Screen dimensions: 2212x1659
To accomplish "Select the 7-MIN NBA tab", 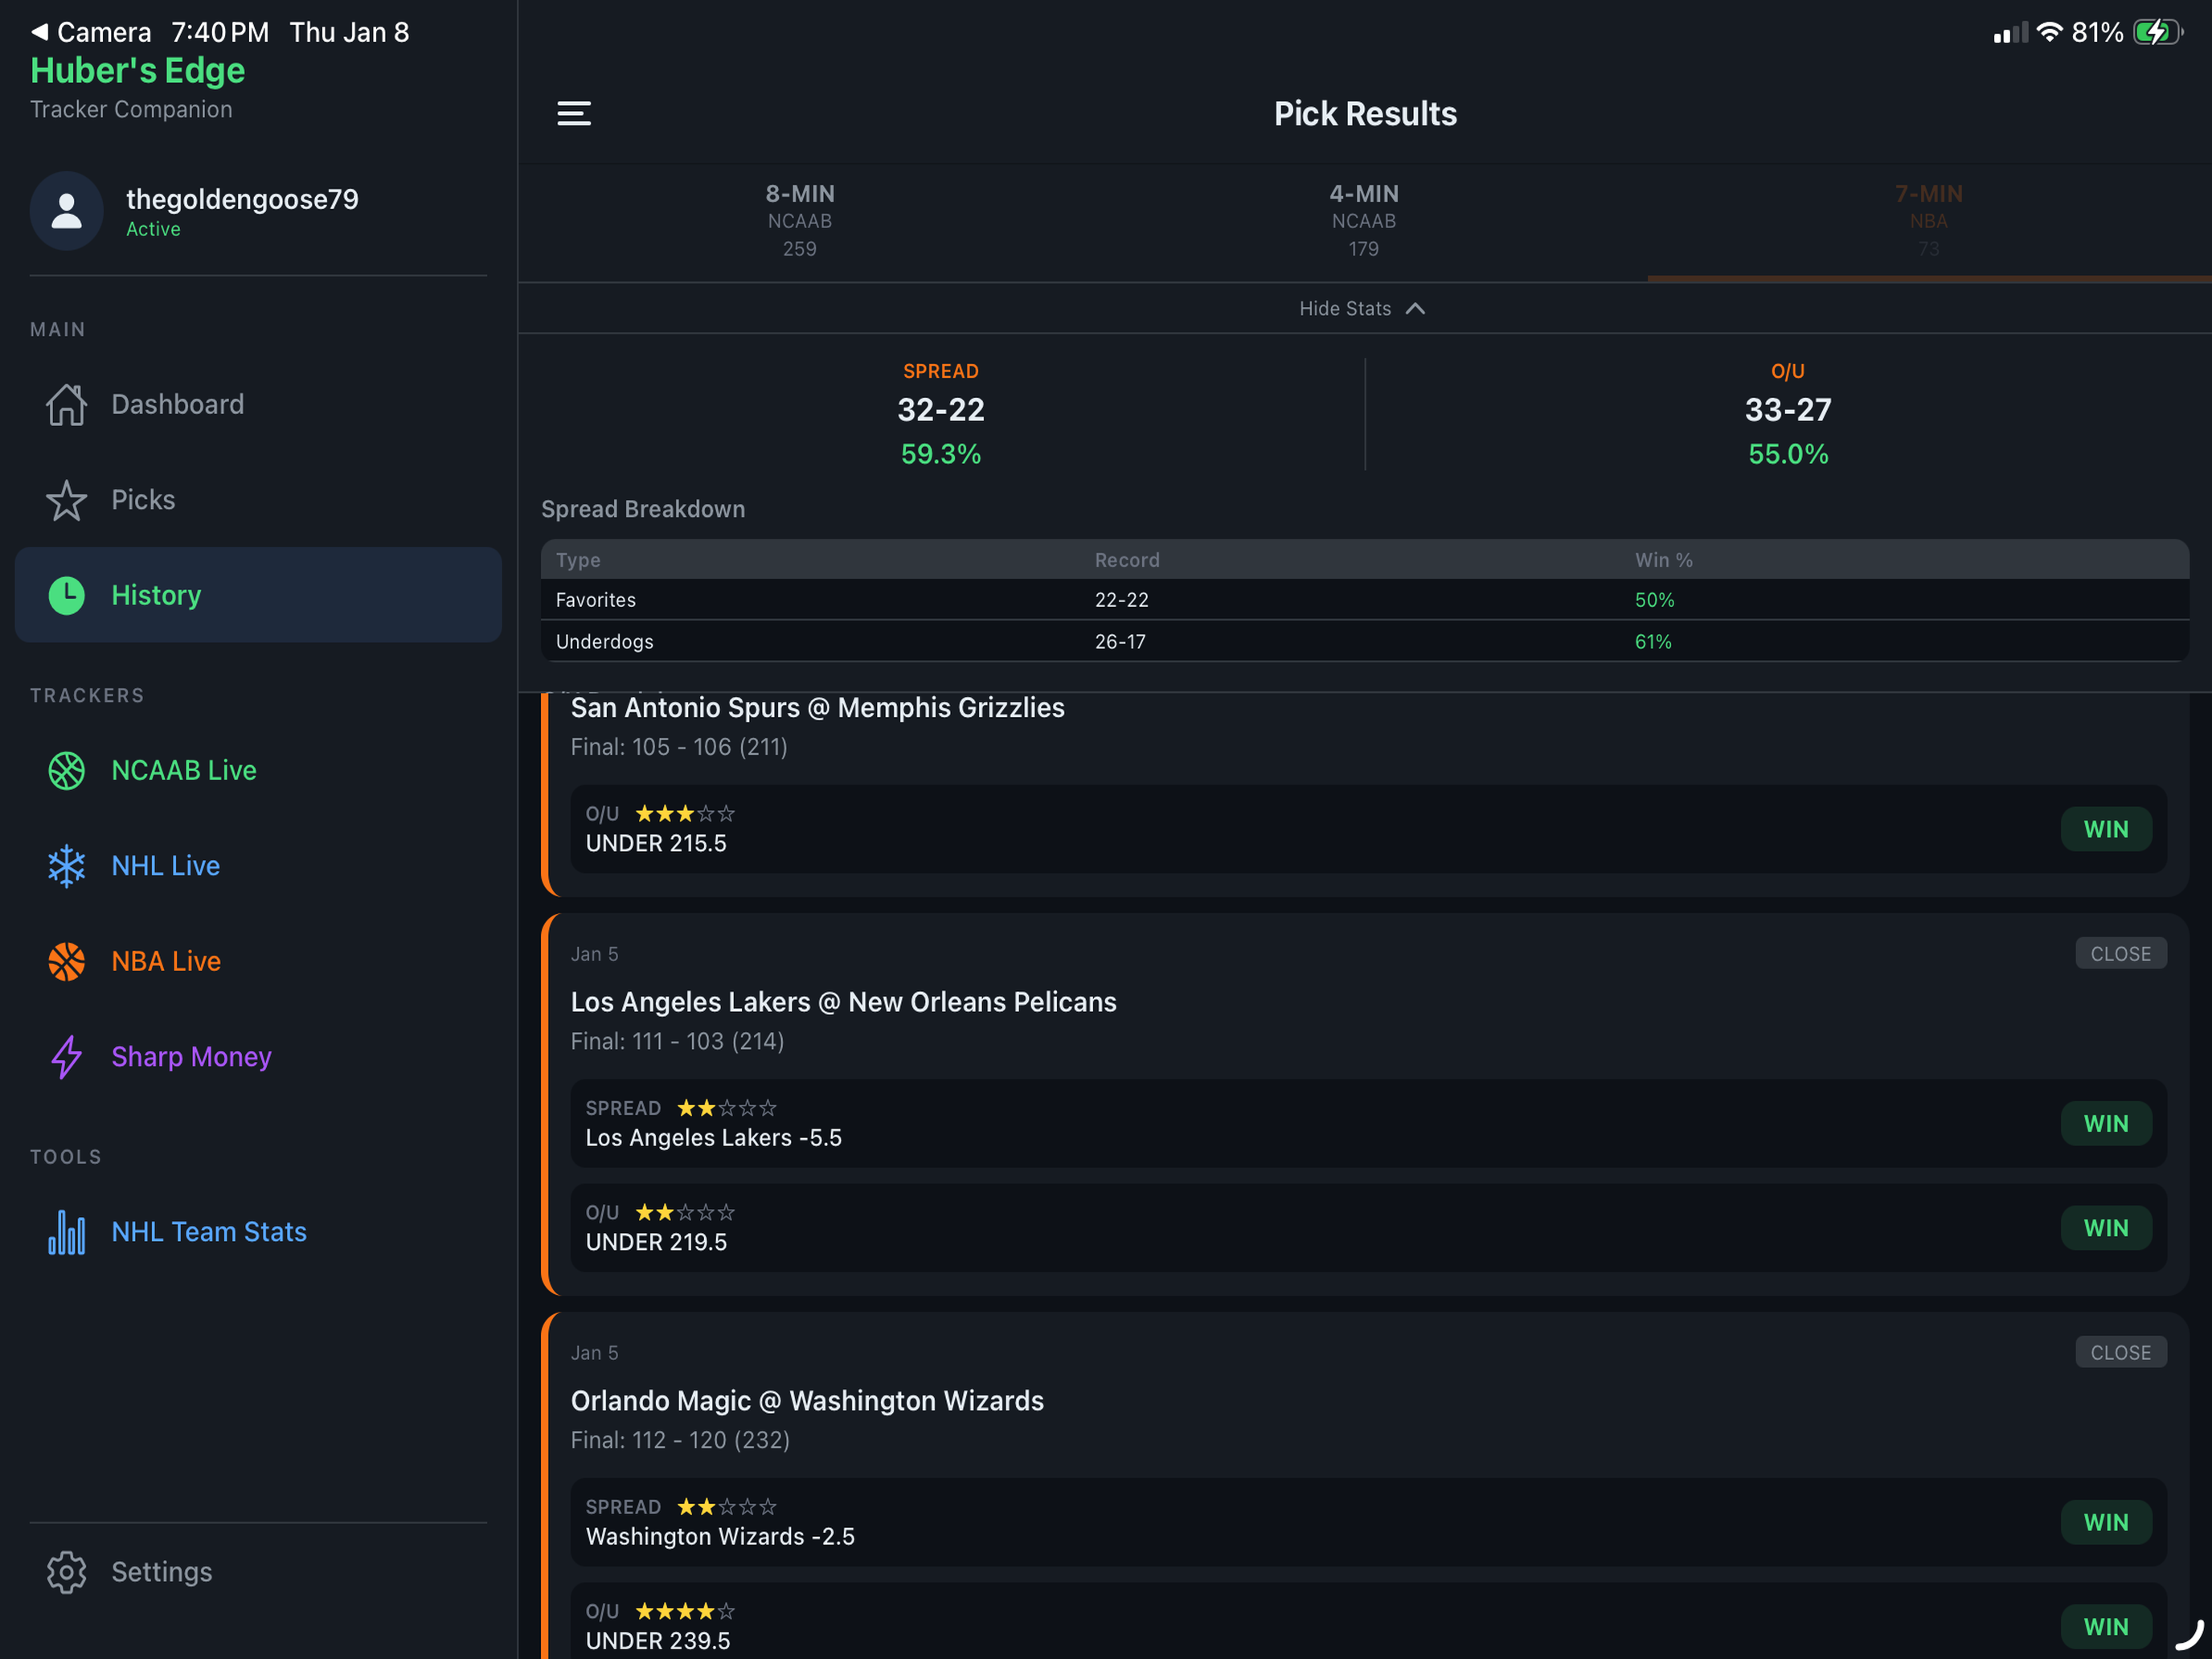I will [x=1928, y=220].
